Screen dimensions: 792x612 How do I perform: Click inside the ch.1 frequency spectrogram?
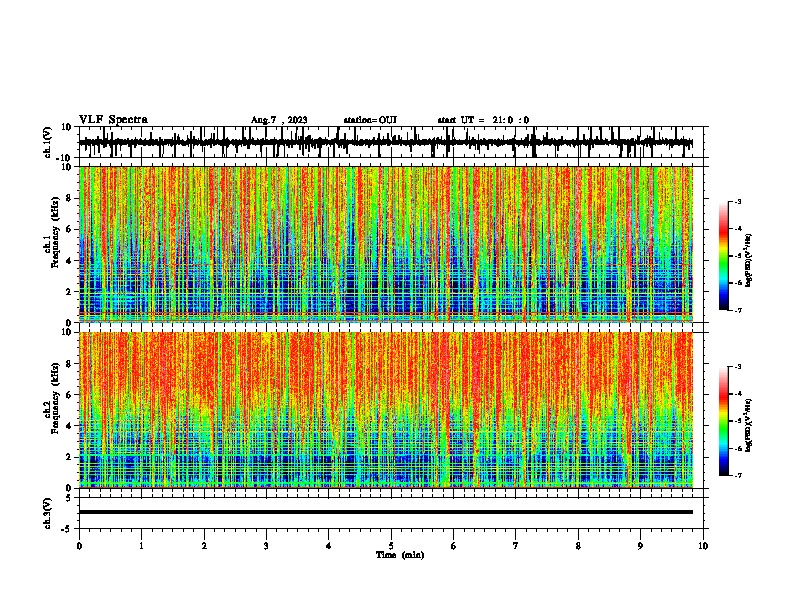pyautogui.click(x=385, y=244)
